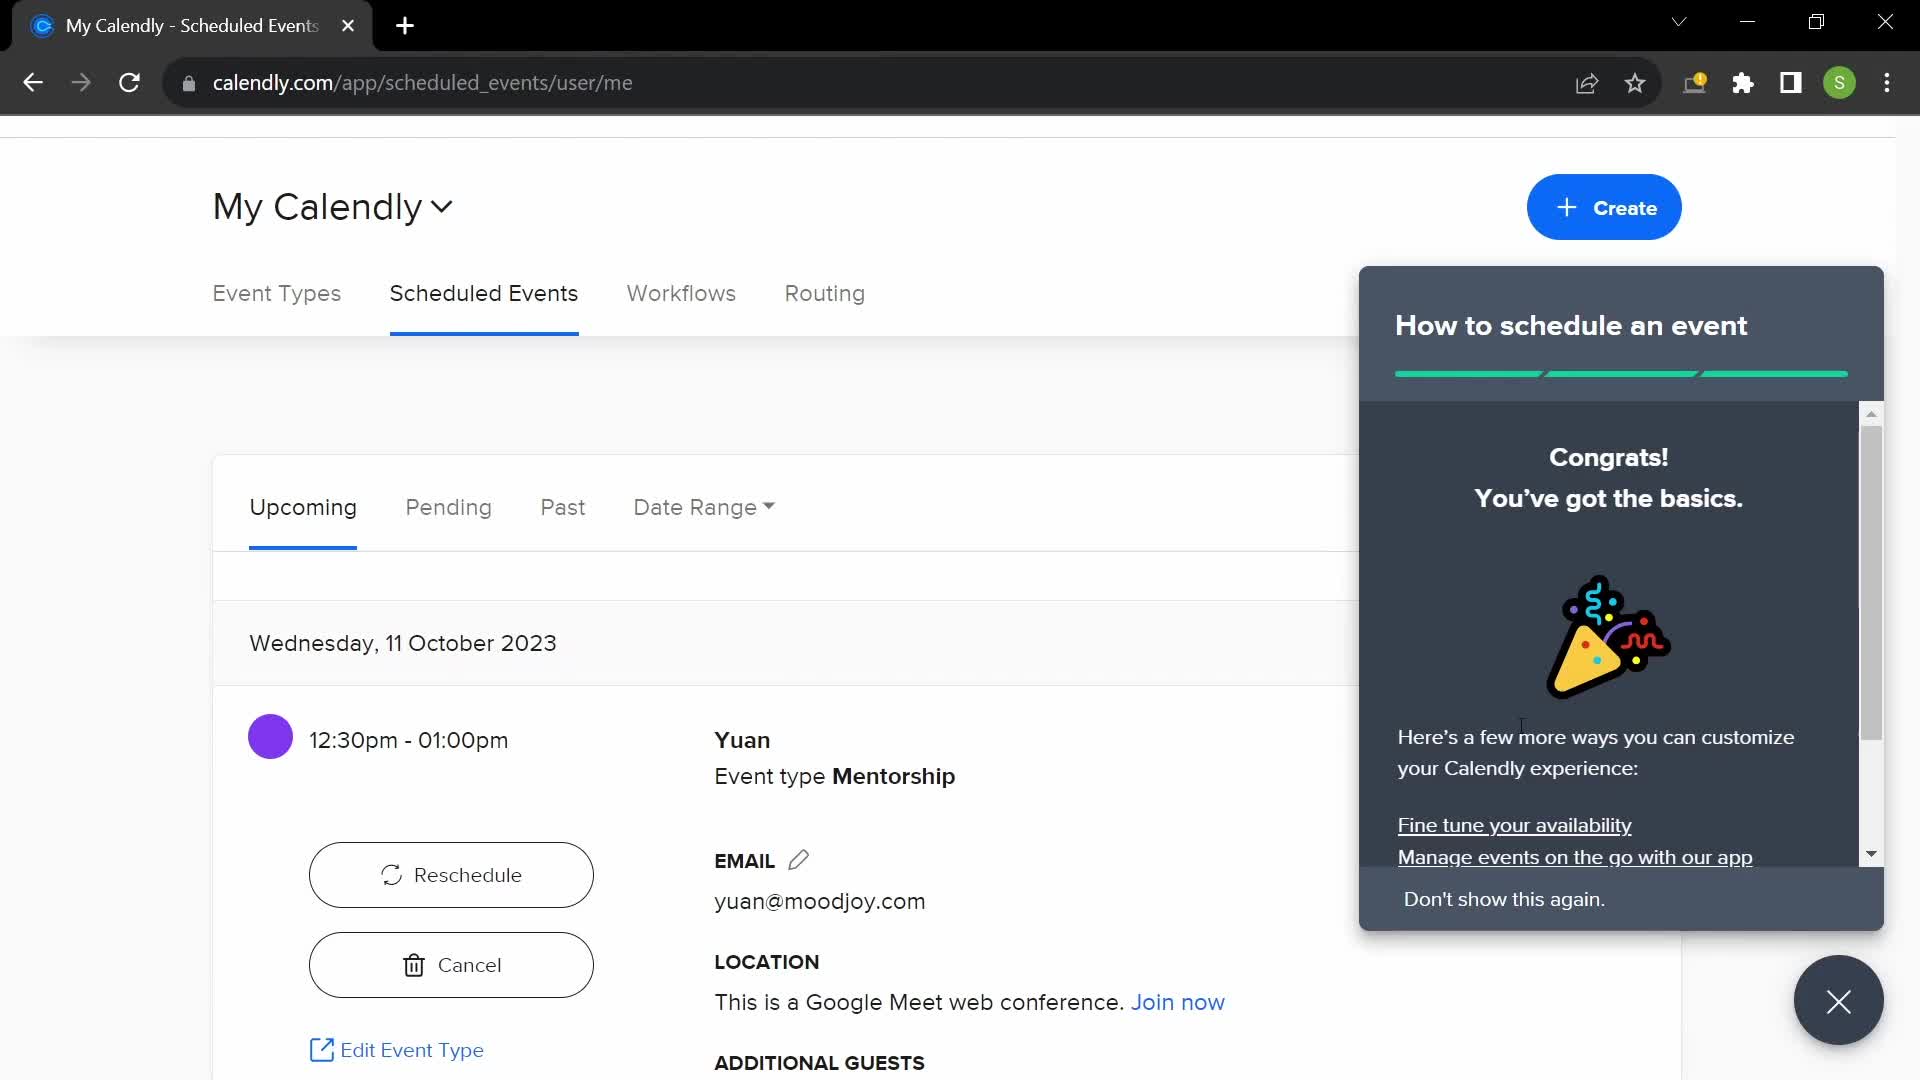Click the back navigation arrow icon
The image size is (1920, 1080).
tap(34, 82)
